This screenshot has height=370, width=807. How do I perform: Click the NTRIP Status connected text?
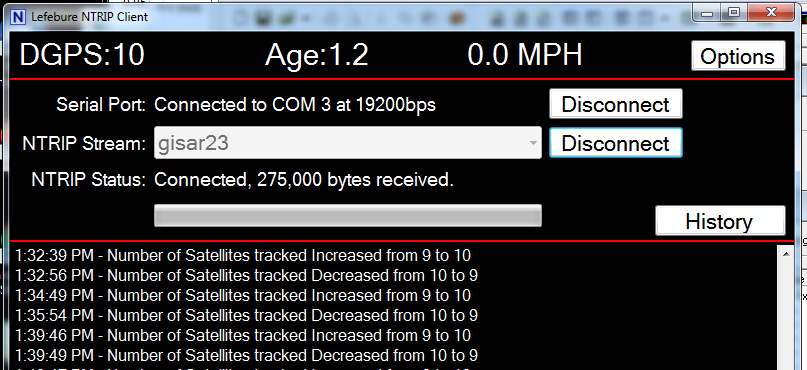click(304, 180)
